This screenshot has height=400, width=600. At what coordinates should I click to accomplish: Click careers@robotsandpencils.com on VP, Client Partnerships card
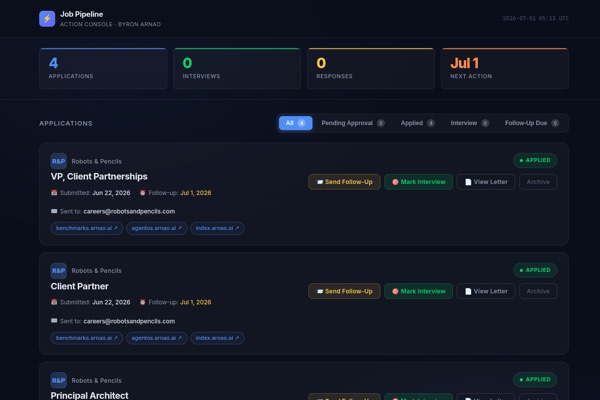point(129,211)
